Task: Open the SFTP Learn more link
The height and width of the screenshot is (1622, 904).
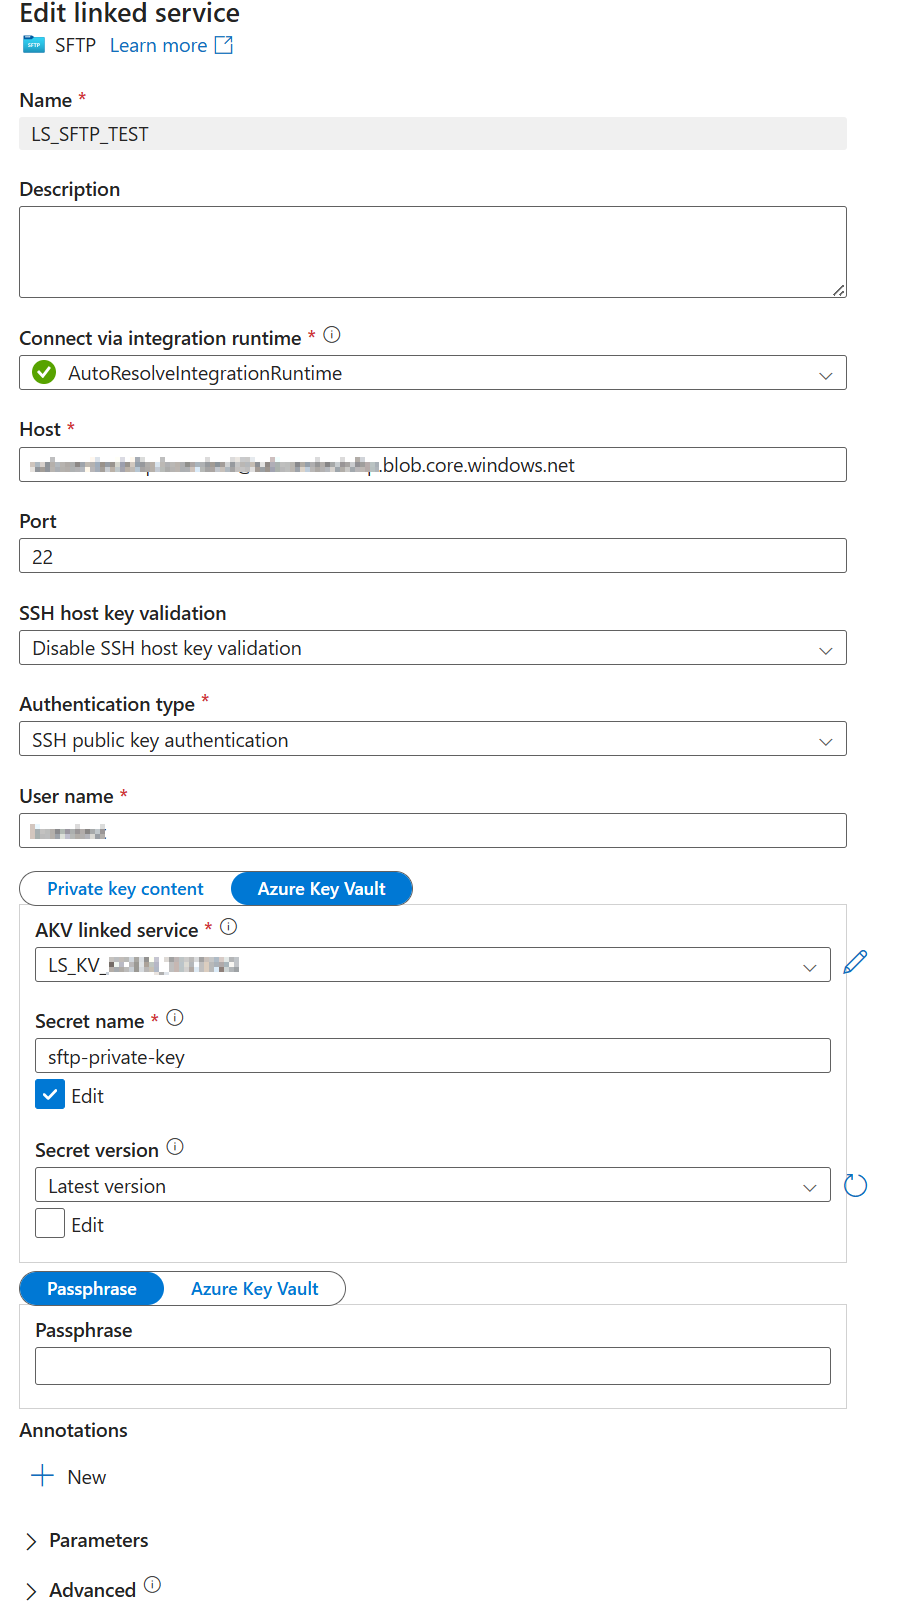Action: point(170,46)
